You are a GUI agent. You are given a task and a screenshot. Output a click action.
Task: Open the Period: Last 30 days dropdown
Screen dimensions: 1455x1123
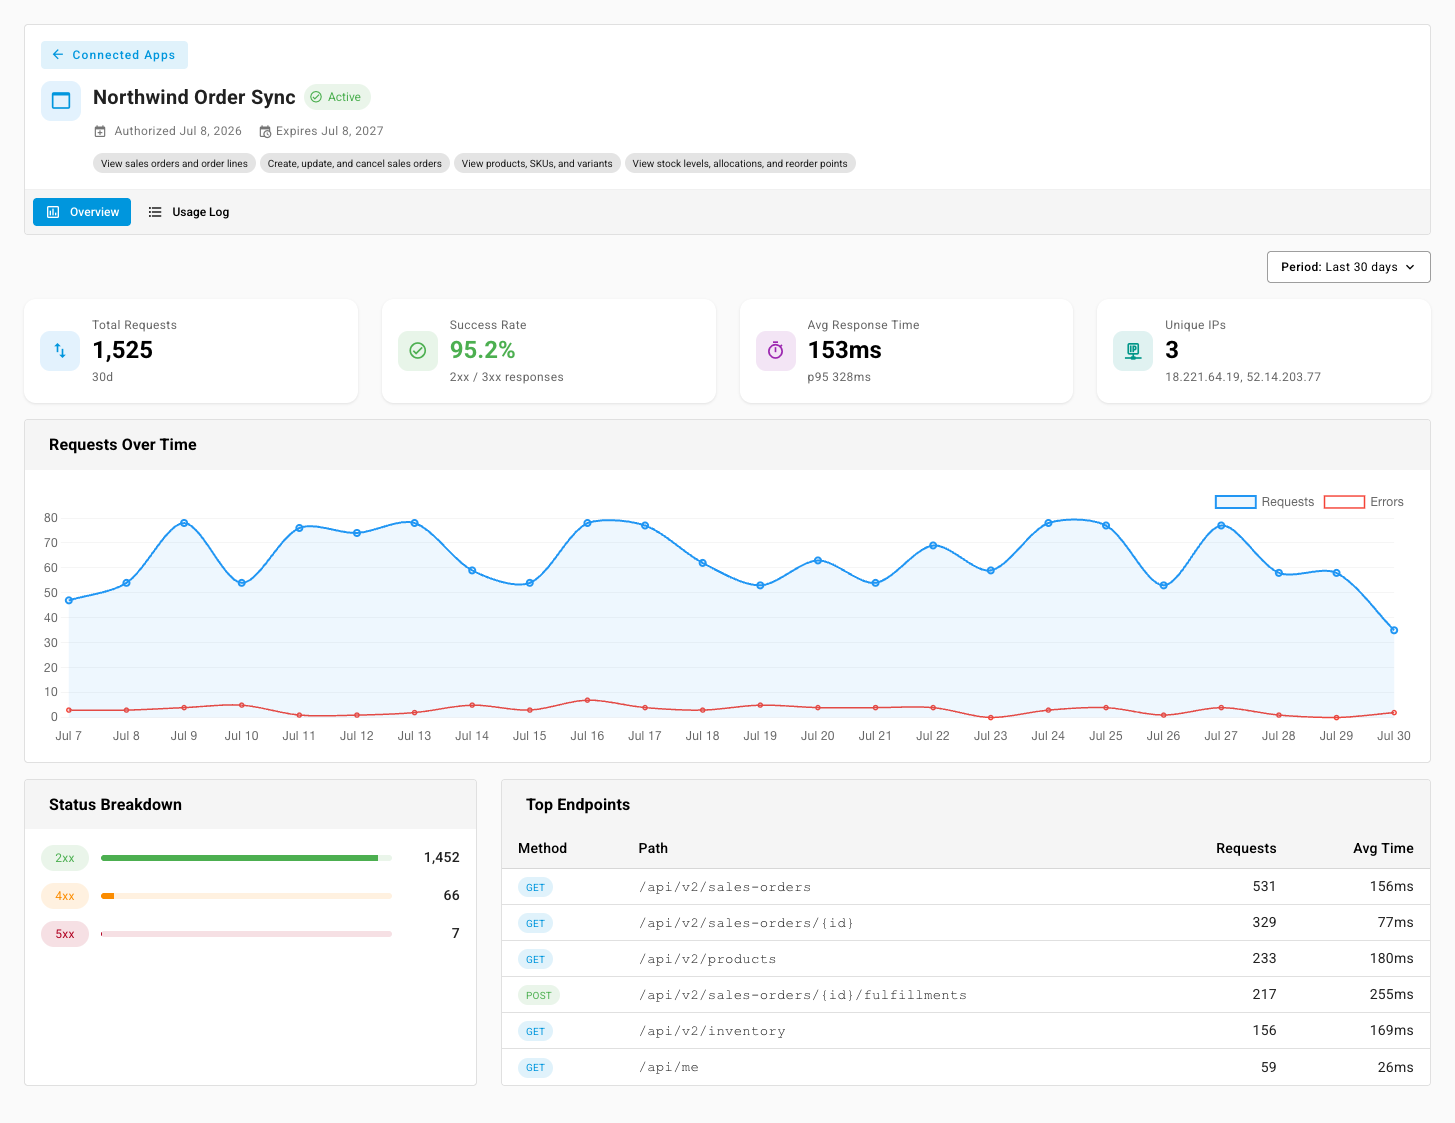click(x=1348, y=267)
